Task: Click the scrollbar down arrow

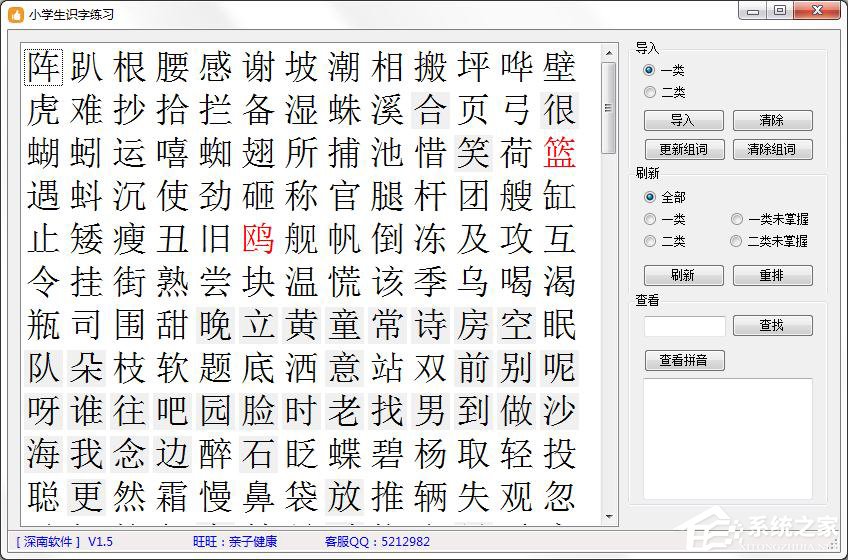Action: (x=608, y=516)
